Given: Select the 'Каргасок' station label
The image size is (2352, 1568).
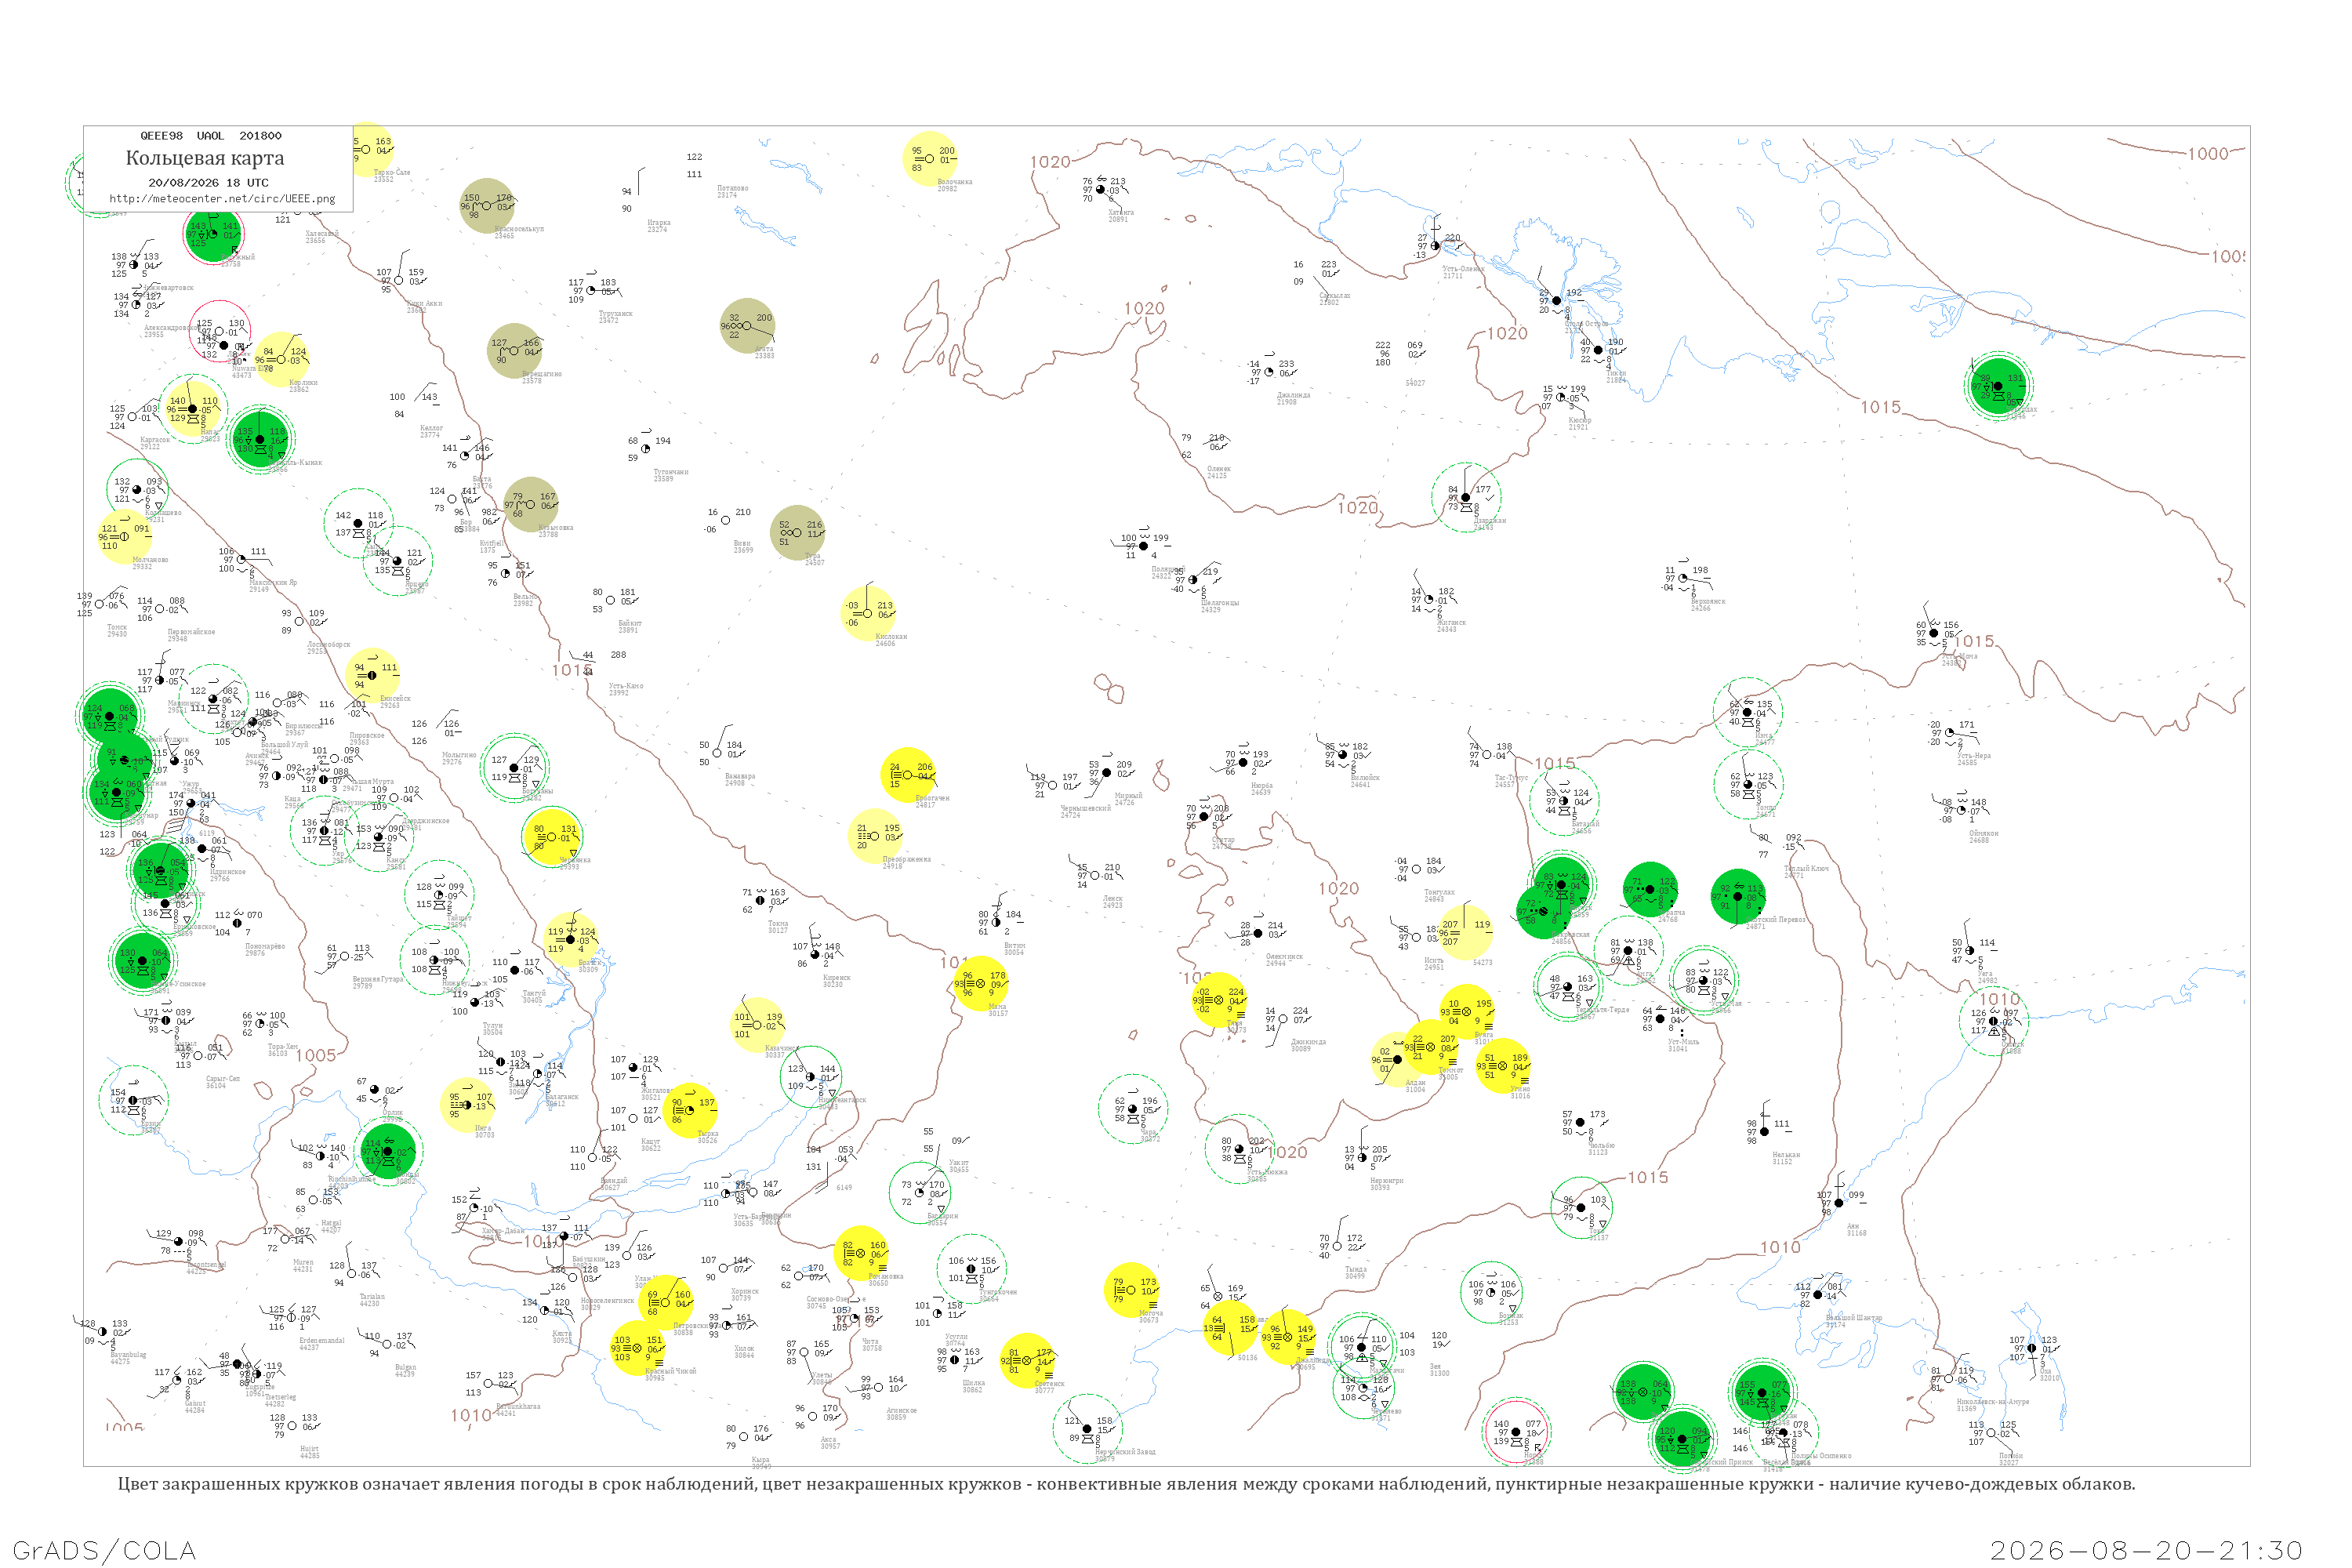Looking at the screenshot, I should pyautogui.click(x=155, y=440).
